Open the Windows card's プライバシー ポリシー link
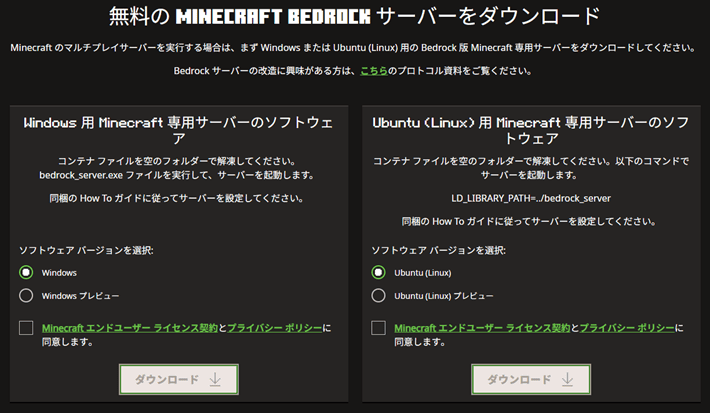This screenshot has width=710, height=413. coord(274,328)
